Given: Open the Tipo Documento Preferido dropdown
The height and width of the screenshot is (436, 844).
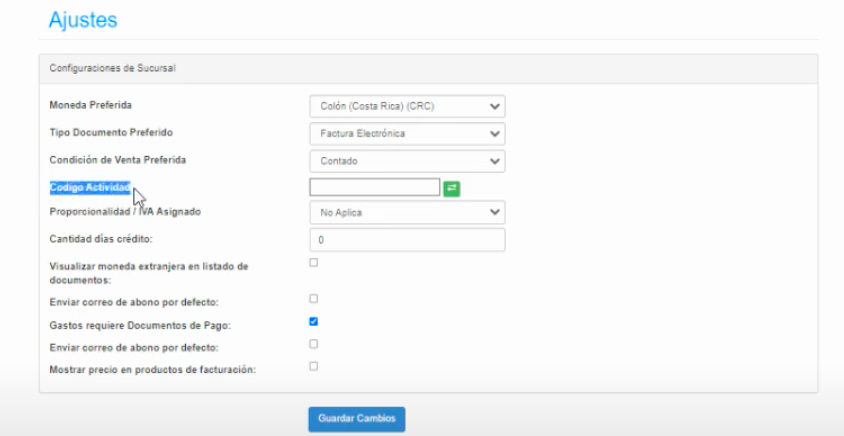Looking at the screenshot, I should click(x=407, y=133).
